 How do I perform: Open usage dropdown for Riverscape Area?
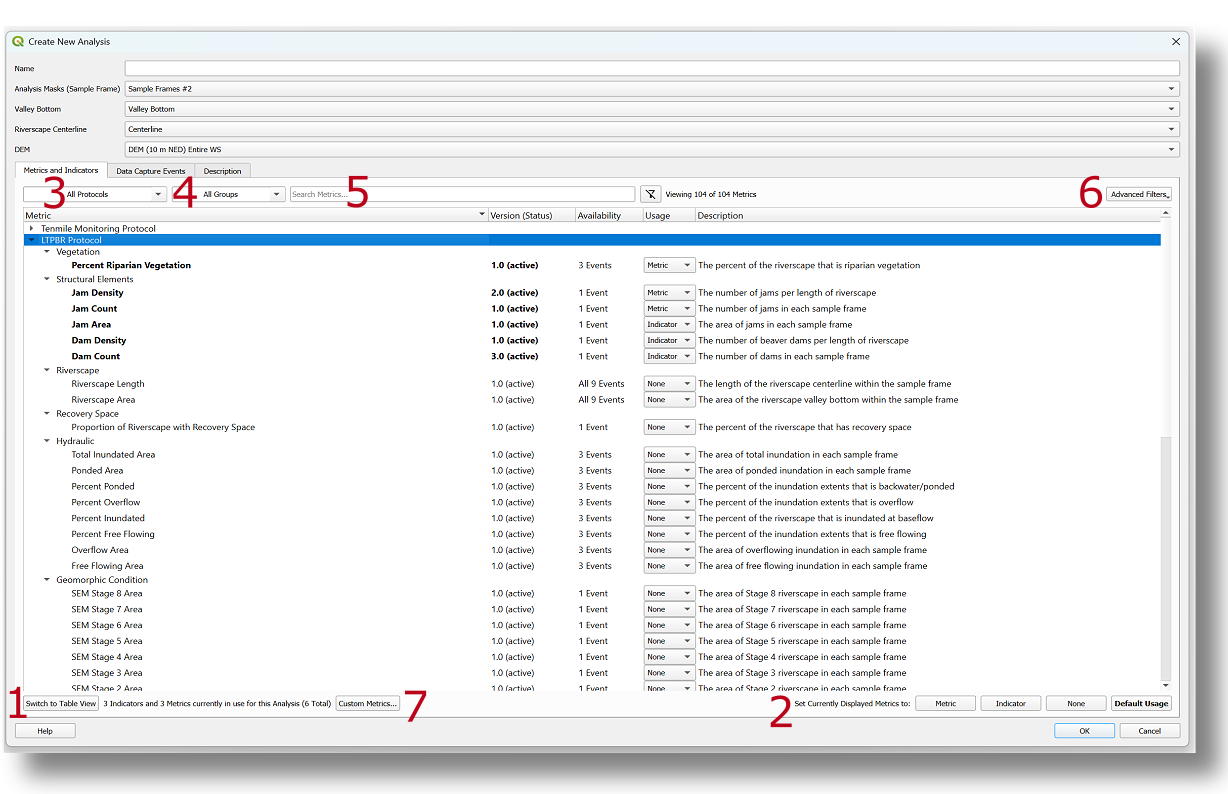669,400
